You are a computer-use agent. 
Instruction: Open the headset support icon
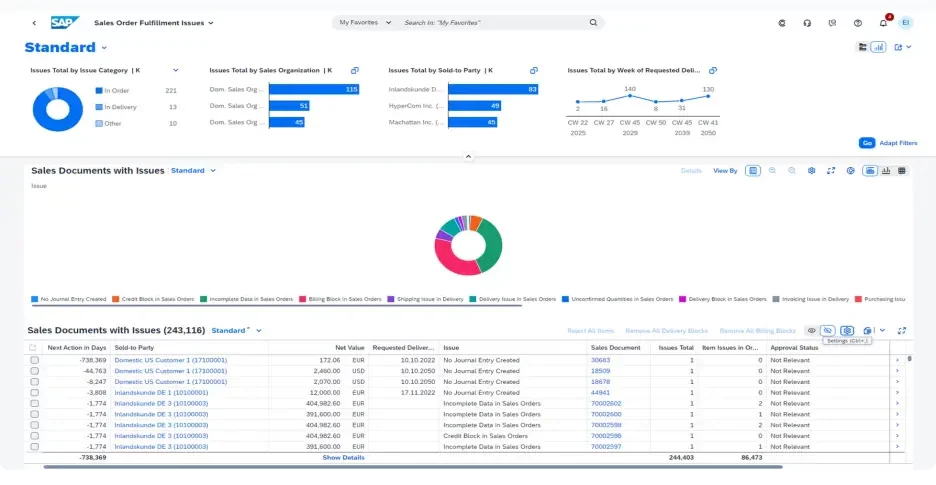pos(807,23)
